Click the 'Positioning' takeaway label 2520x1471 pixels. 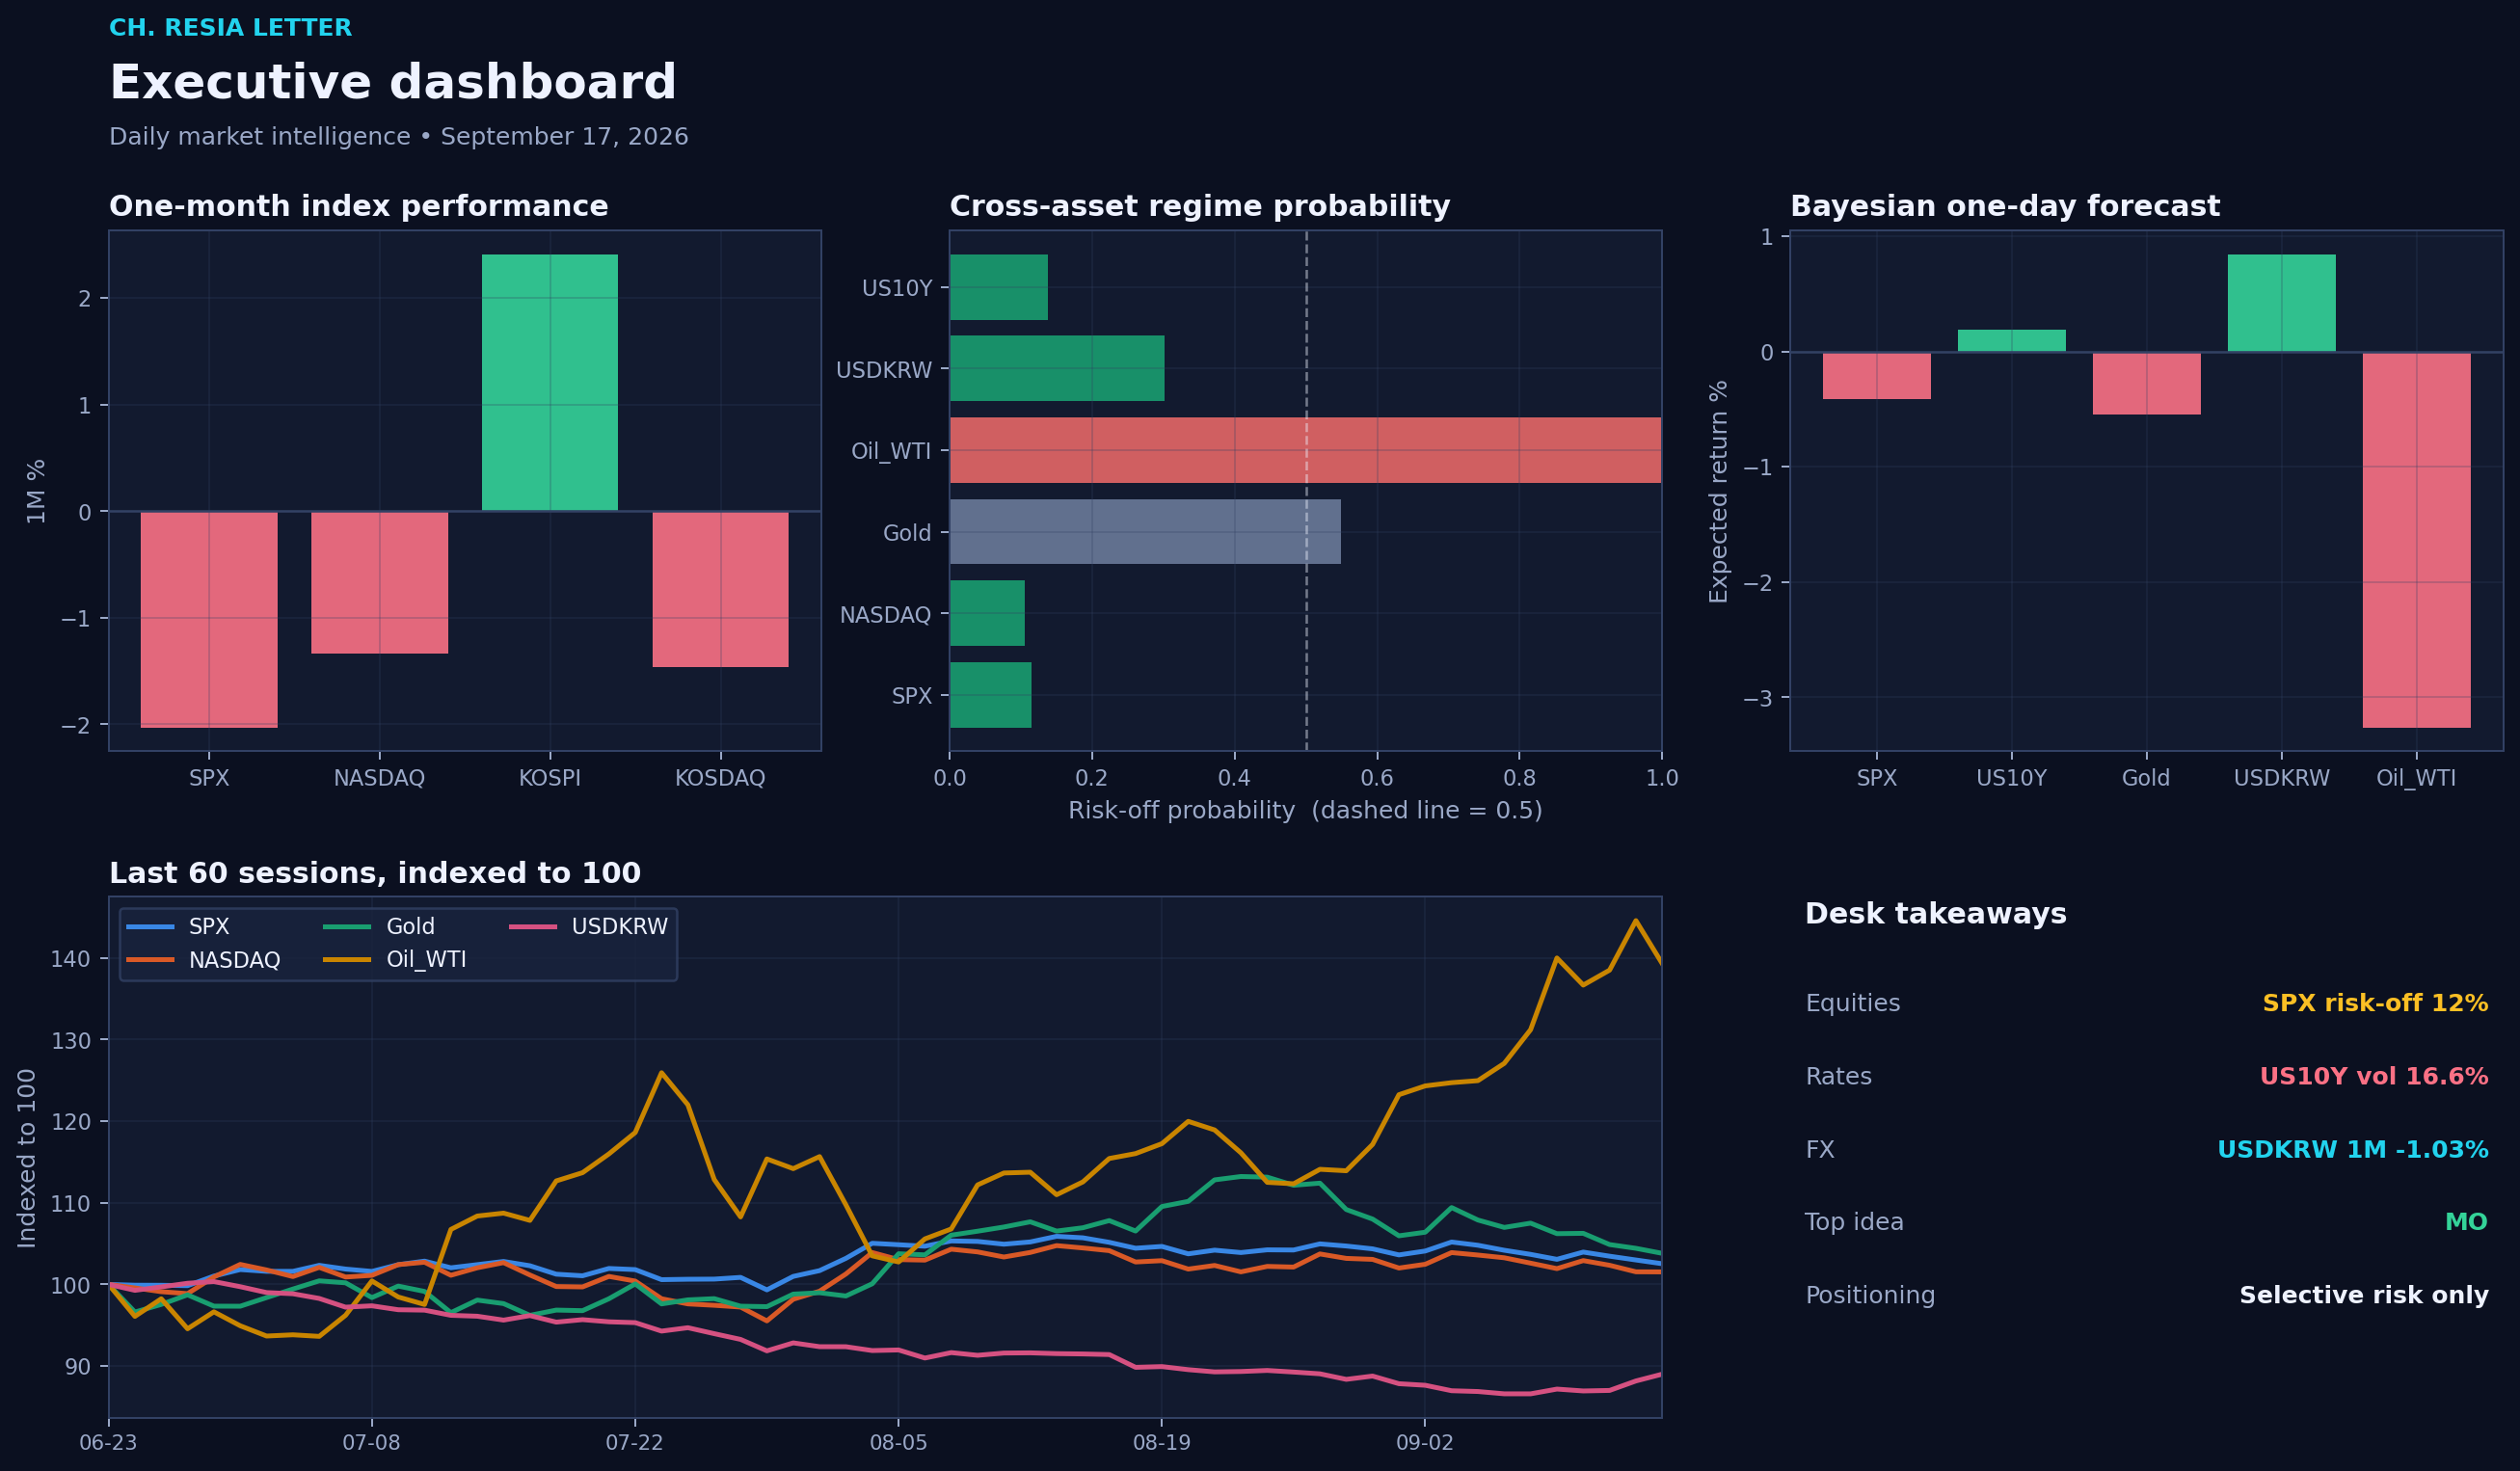(x=1870, y=1295)
